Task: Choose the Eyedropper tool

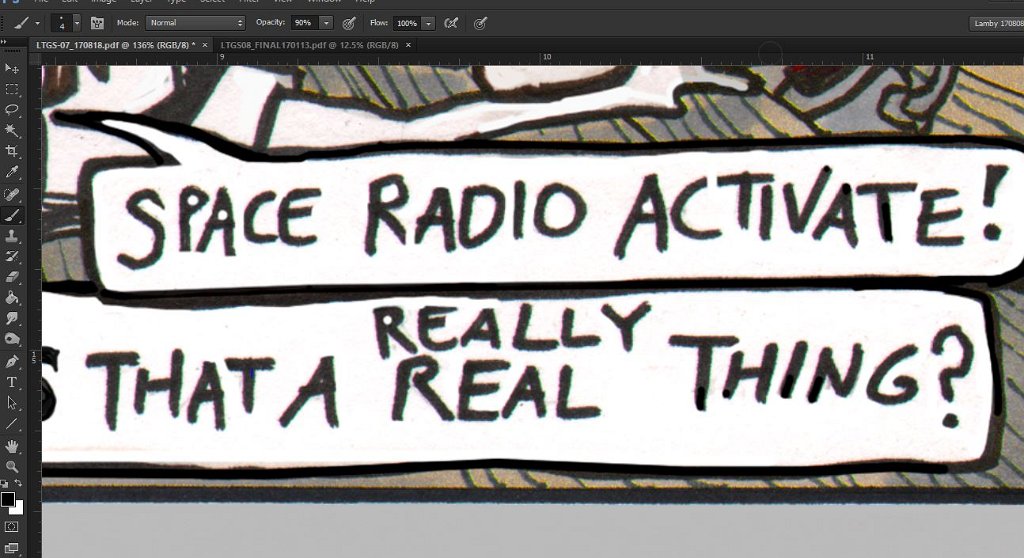Action: [12, 172]
